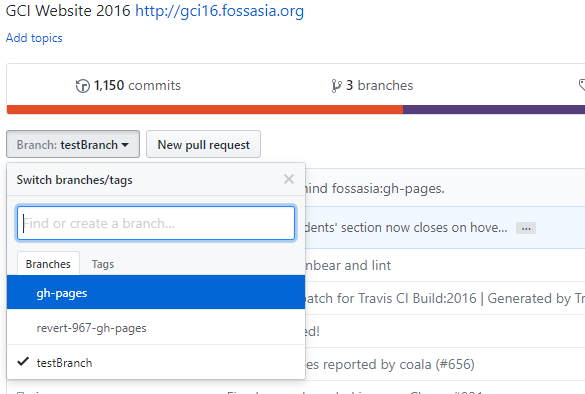This screenshot has height=394, width=585.
Task: Open the 1,150 commits history
Action: (x=128, y=85)
